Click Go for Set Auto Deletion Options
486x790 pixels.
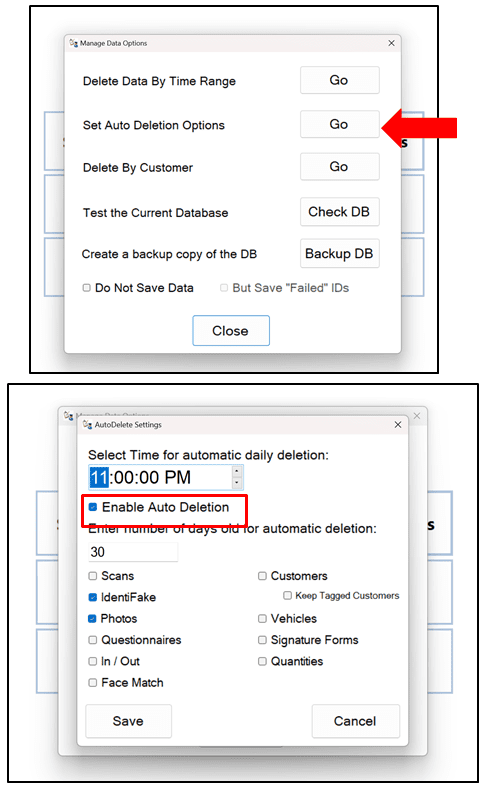[339, 124]
